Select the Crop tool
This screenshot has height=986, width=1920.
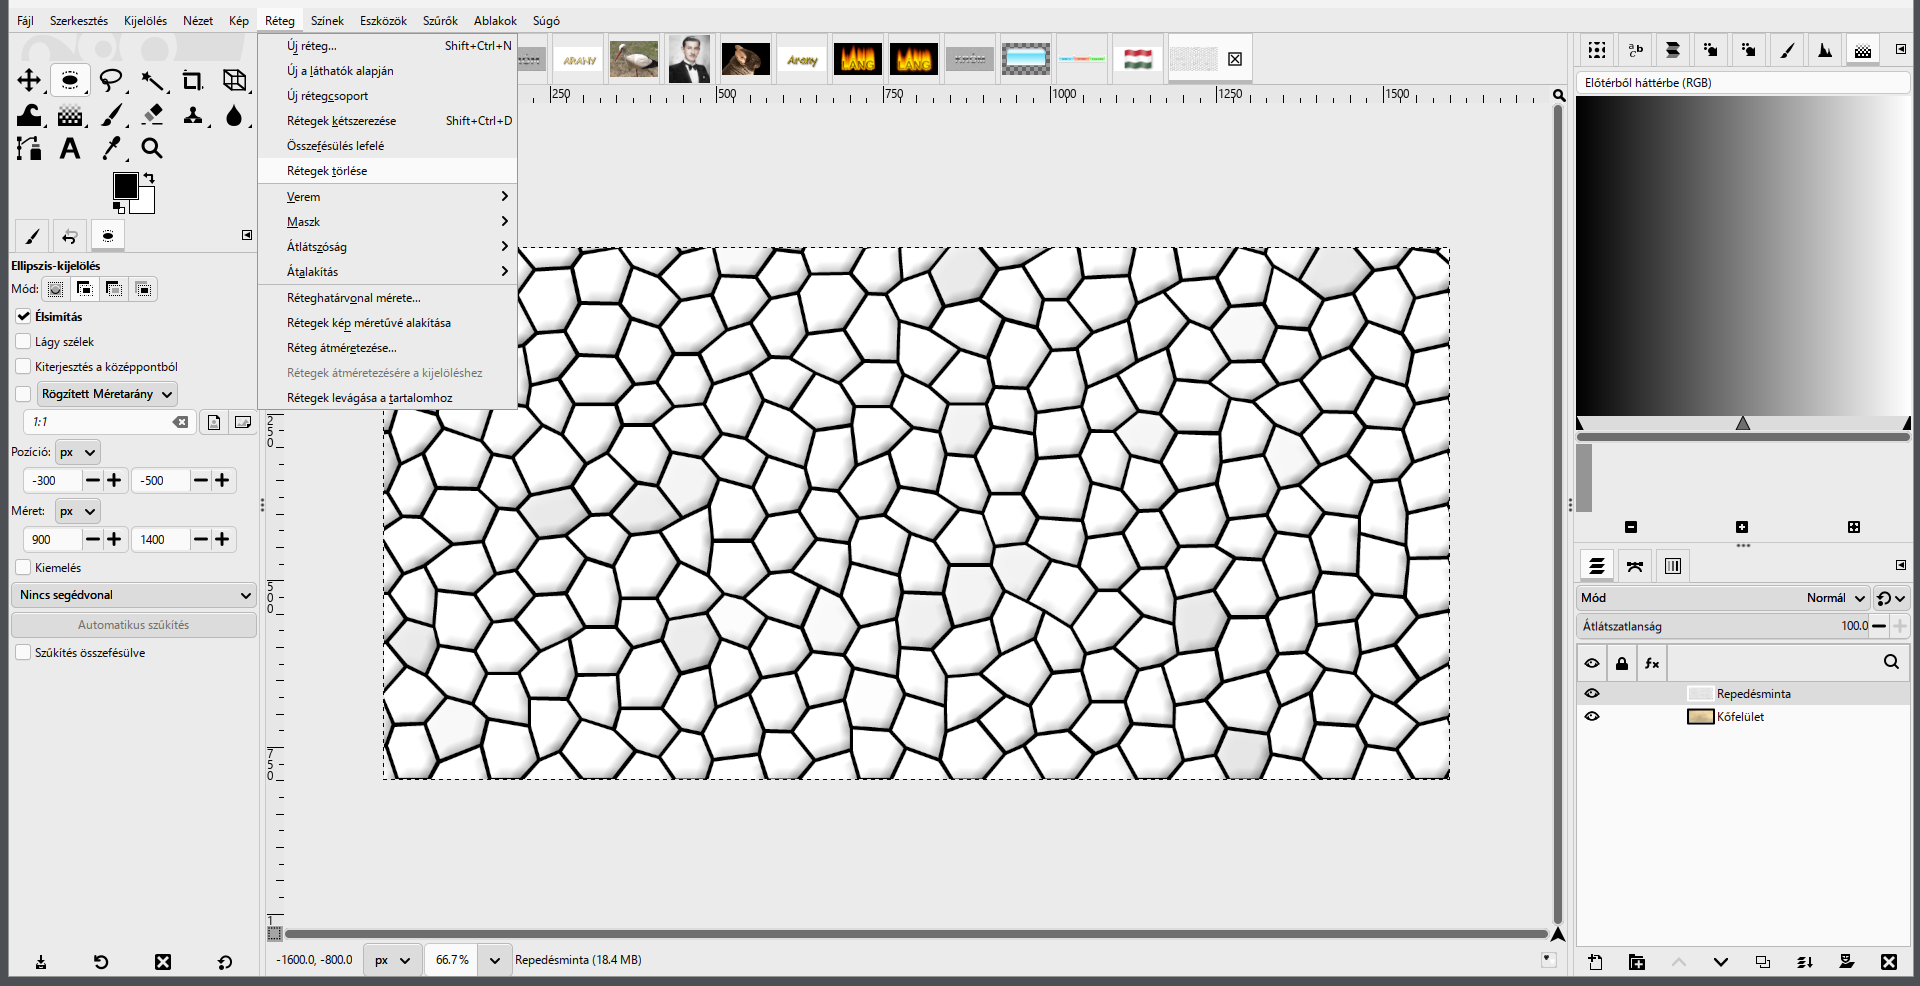tap(193, 80)
